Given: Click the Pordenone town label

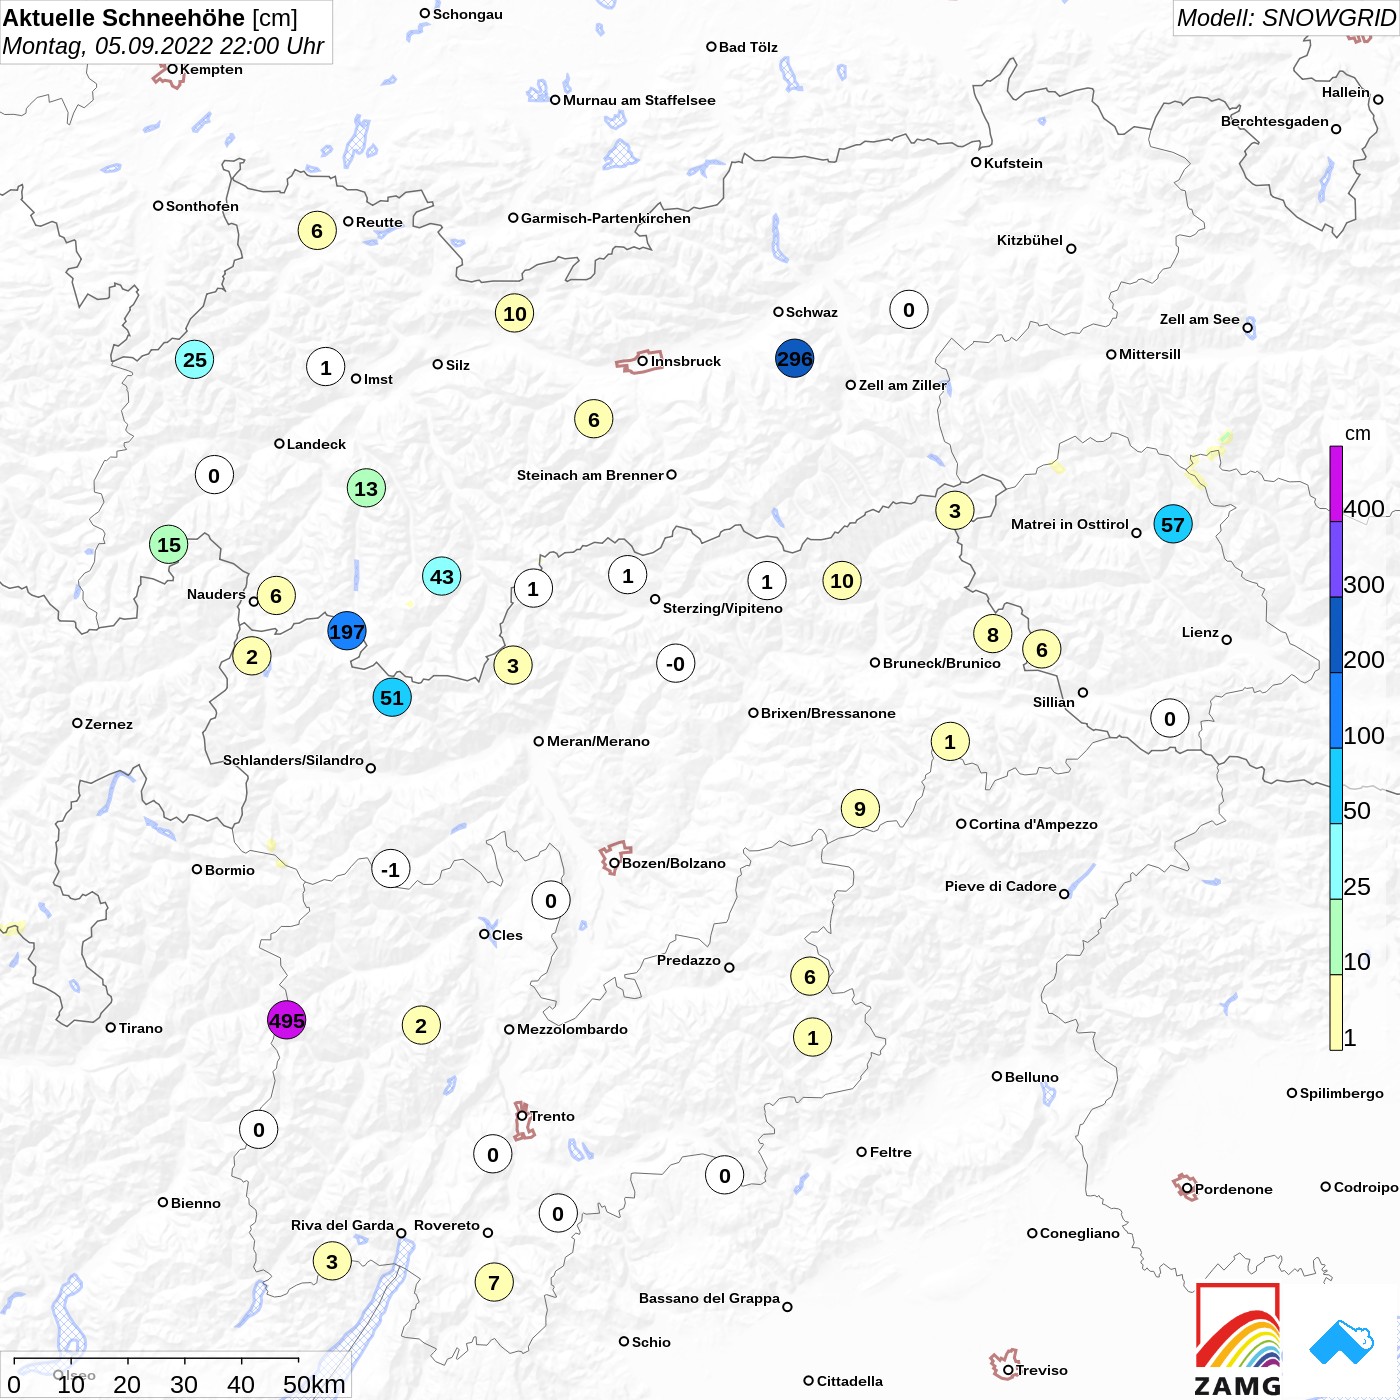Looking at the screenshot, I should (1234, 1189).
